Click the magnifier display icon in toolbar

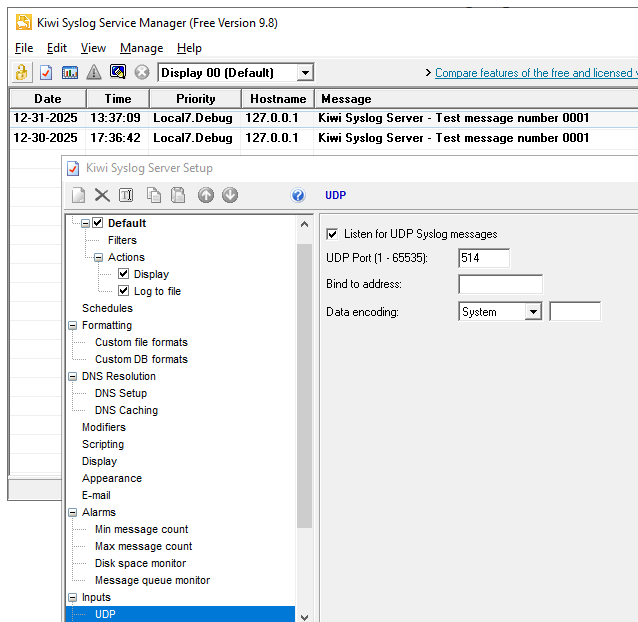click(118, 72)
